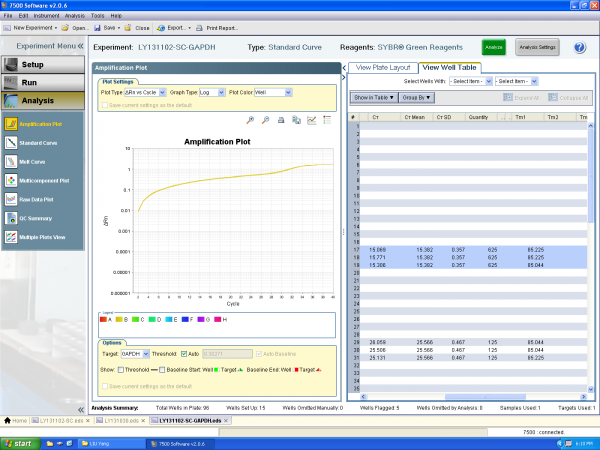
Task: Click the blue help question mark icon
Action: click(x=579, y=47)
